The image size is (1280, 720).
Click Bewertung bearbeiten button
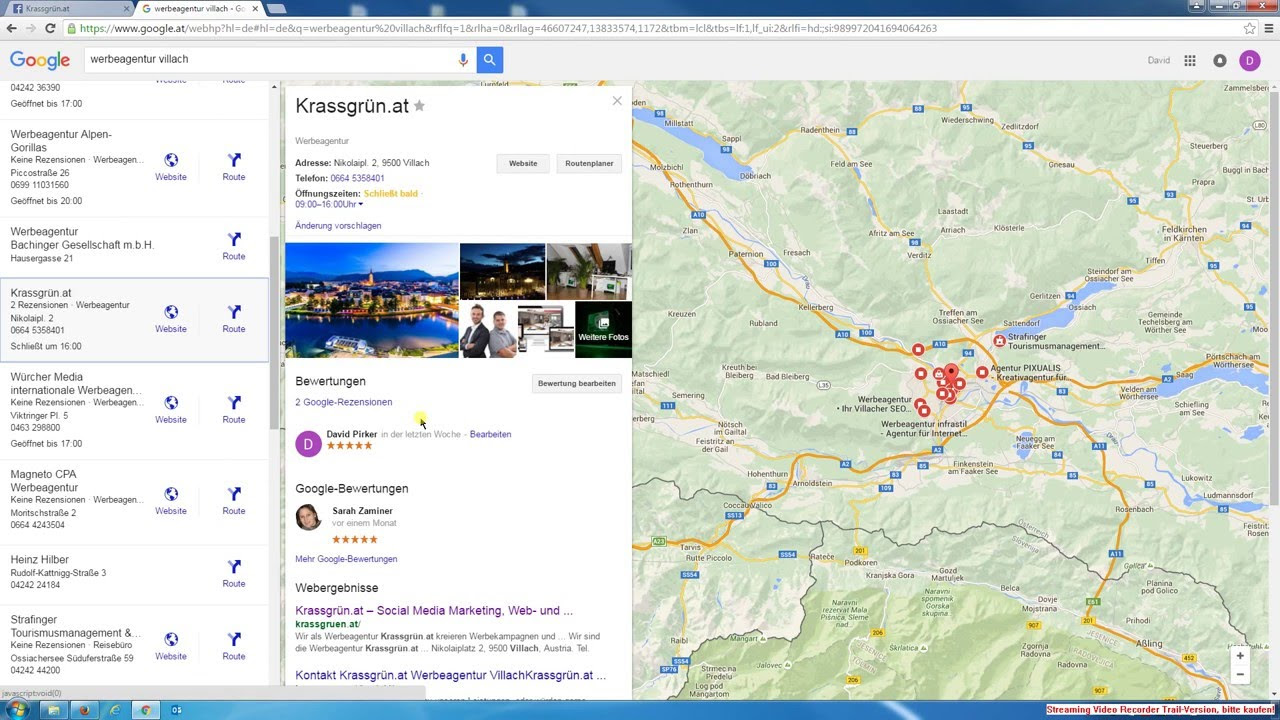tap(577, 383)
